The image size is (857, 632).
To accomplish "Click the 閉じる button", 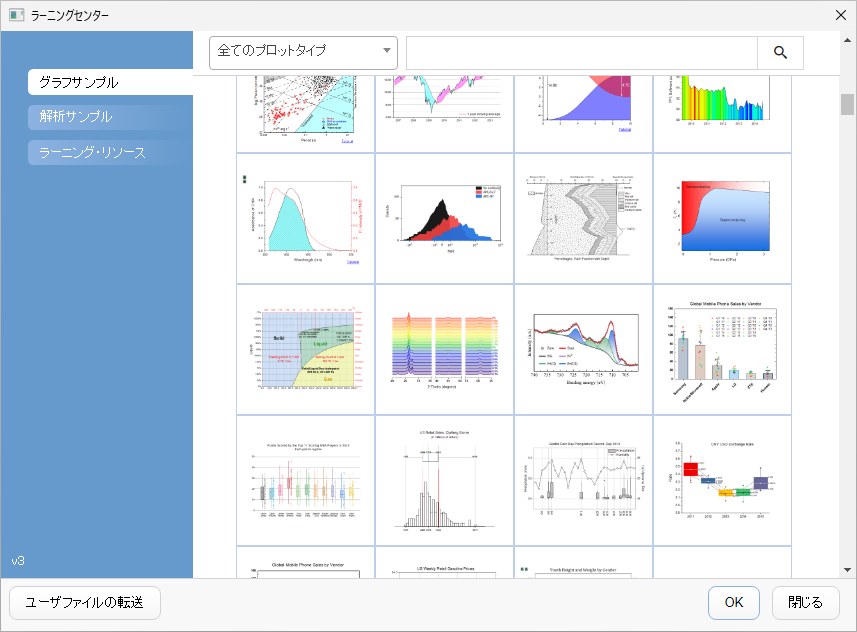I will point(805,602).
